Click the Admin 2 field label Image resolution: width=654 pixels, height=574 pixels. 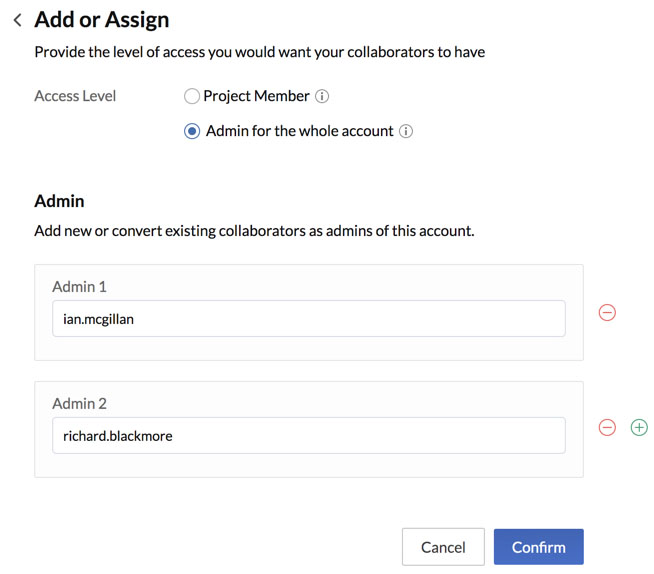[x=79, y=404]
